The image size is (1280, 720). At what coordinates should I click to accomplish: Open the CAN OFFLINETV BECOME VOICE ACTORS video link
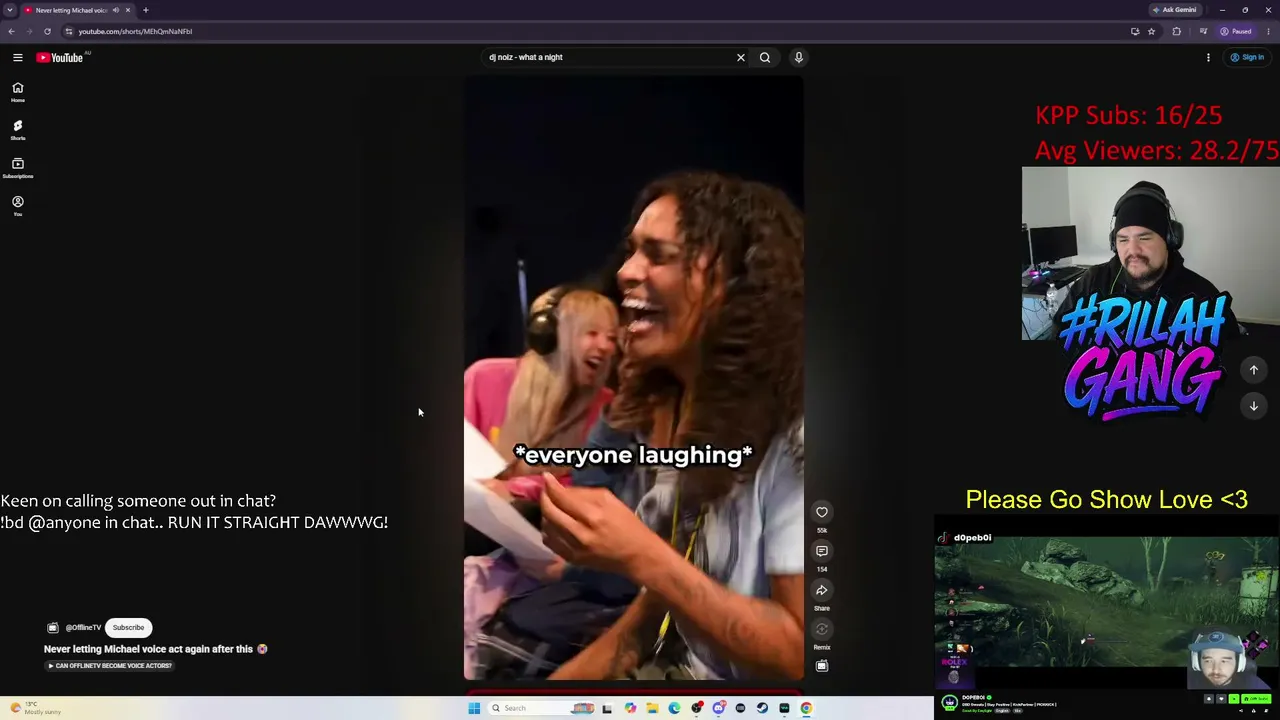pos(109,666)
